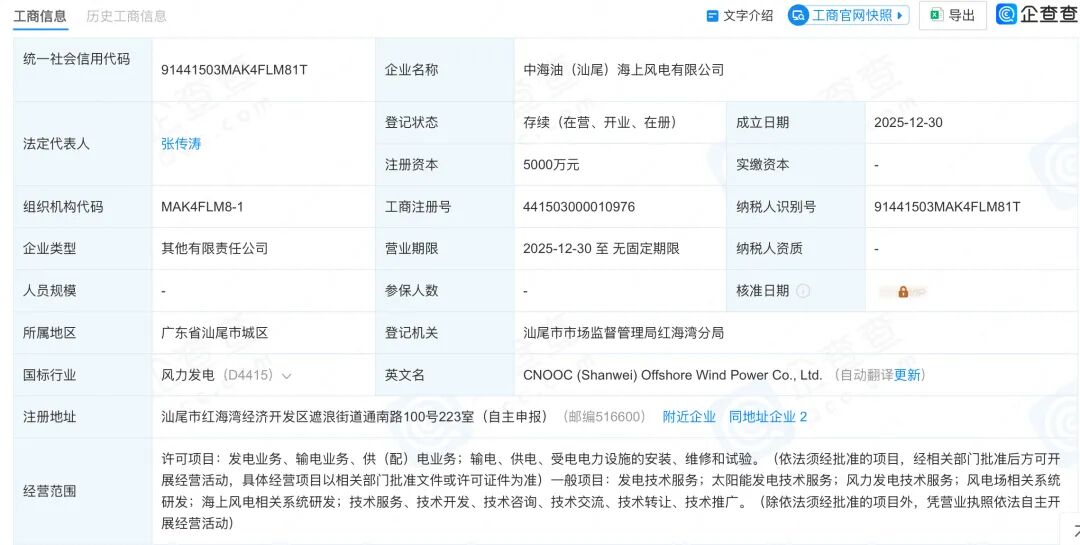The image size is (1080, 545).
Task: Open legal representative 张传涛 link
Action: 181,144
